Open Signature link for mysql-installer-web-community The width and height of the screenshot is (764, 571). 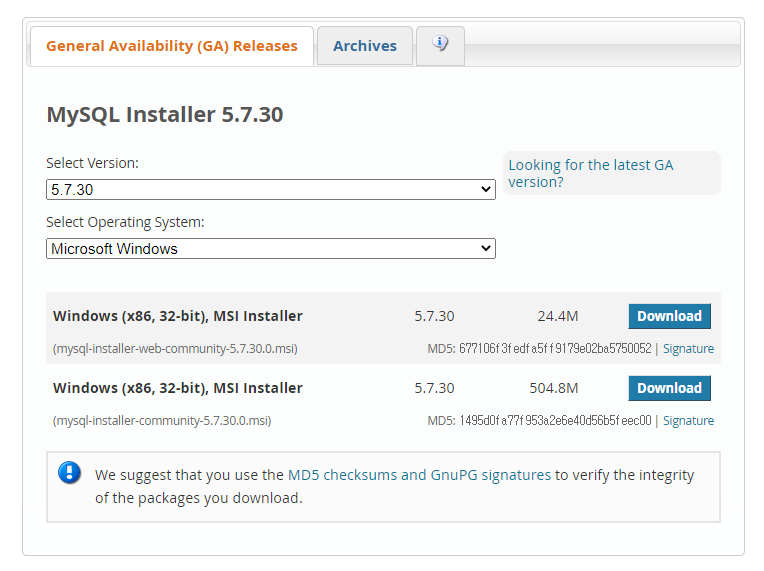[x=688, y=349]
